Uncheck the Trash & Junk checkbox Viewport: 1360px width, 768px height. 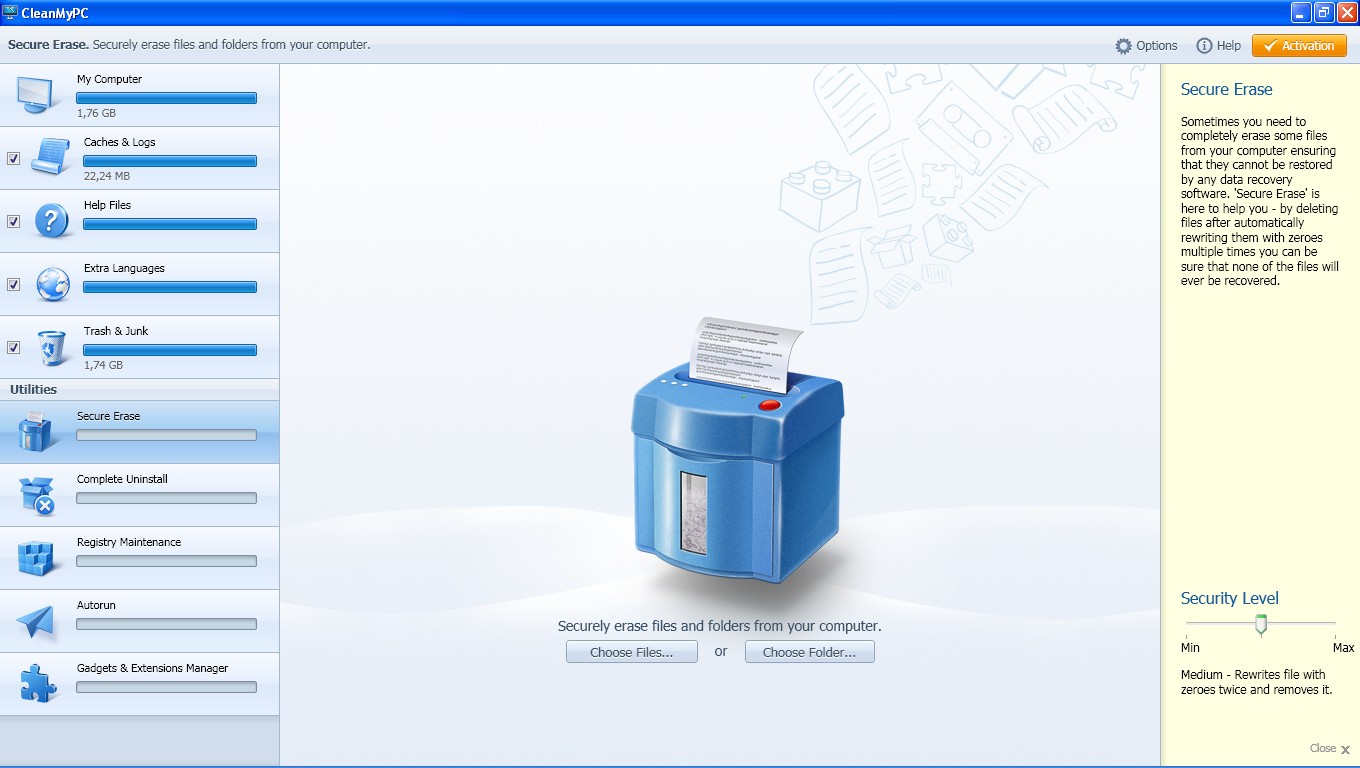click(x=13, y=347)
